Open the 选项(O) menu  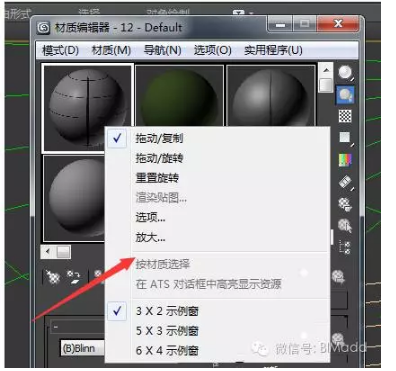click(213, 50)
